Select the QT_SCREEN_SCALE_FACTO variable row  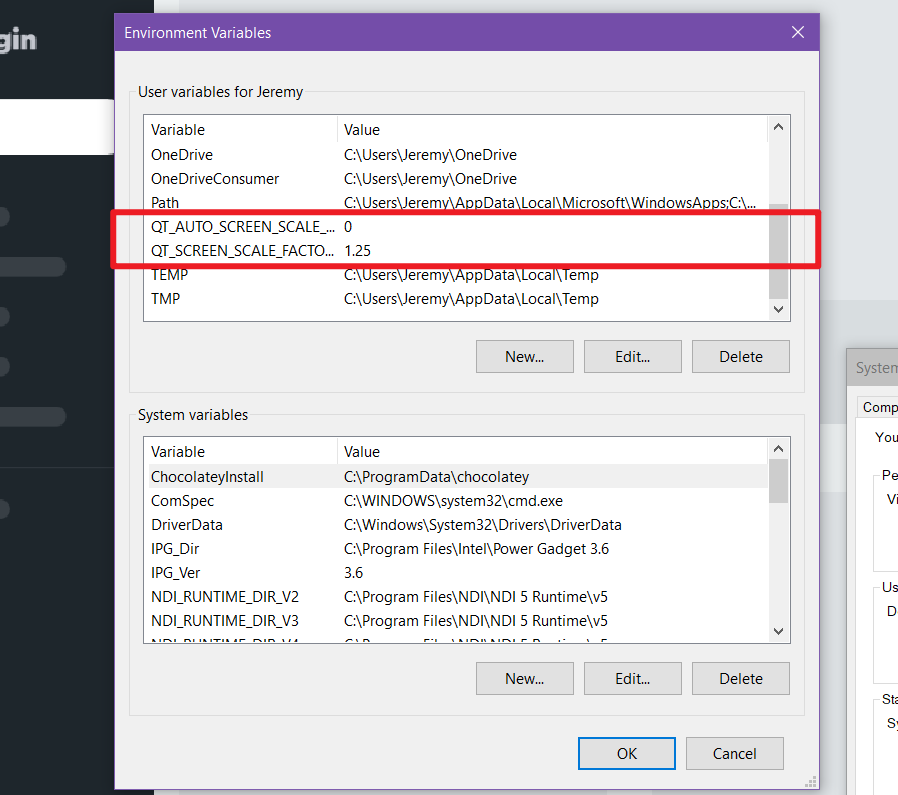point(458,251)
